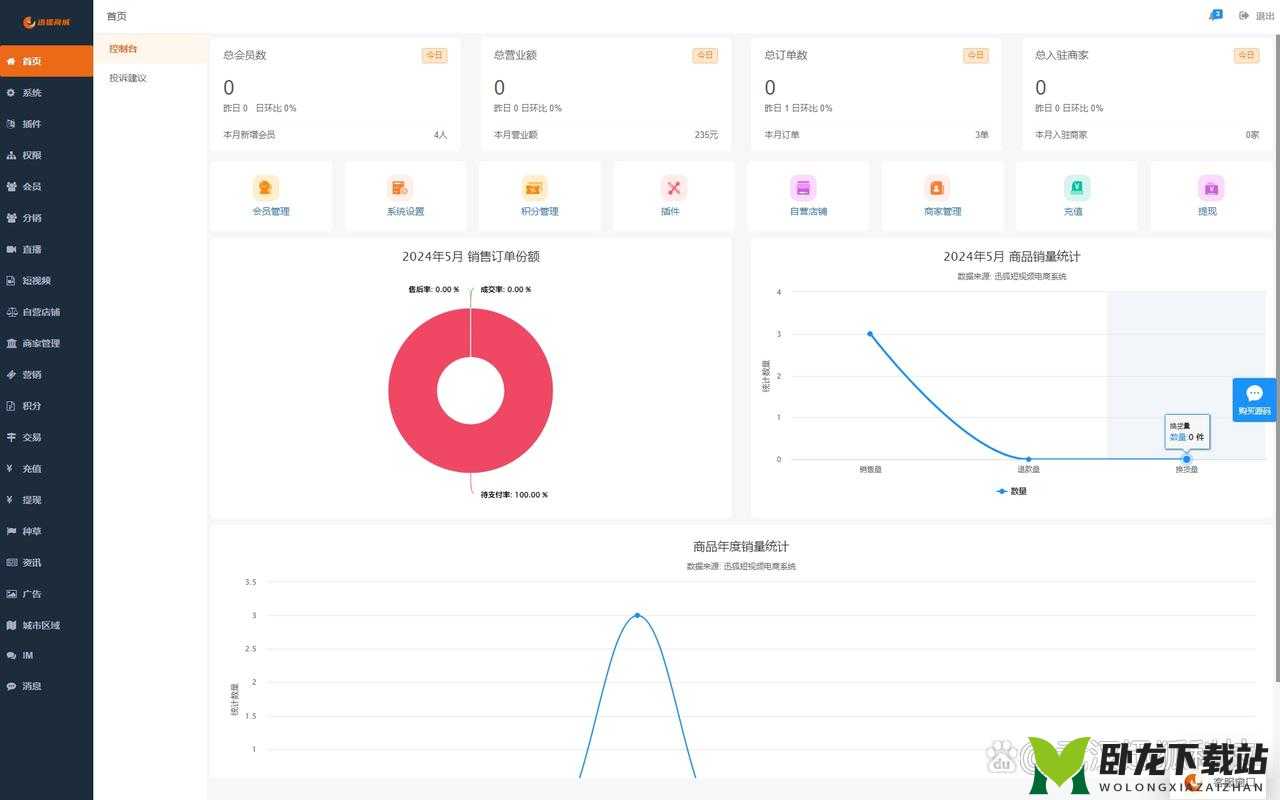Image resolution: width=1280 pixels, height=800 pixels.
Task: Open the 商家管理 shortcut card icon
Action: pyautogui.click(x=937, y=187)
